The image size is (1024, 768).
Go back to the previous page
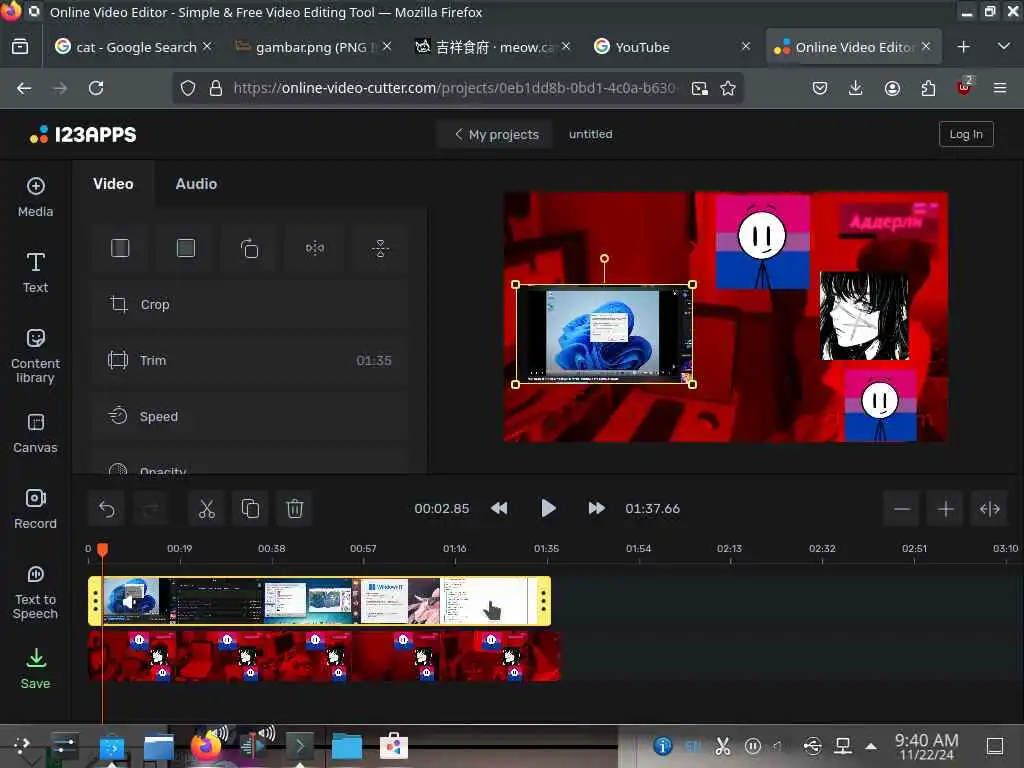click(24, 88)
